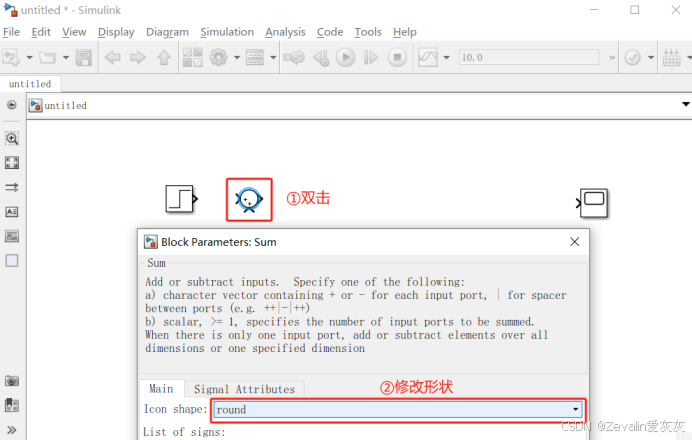Click the Fit to View palette icon
The image size is (692, 440).
pyautogui.click(x=12, y=163)
